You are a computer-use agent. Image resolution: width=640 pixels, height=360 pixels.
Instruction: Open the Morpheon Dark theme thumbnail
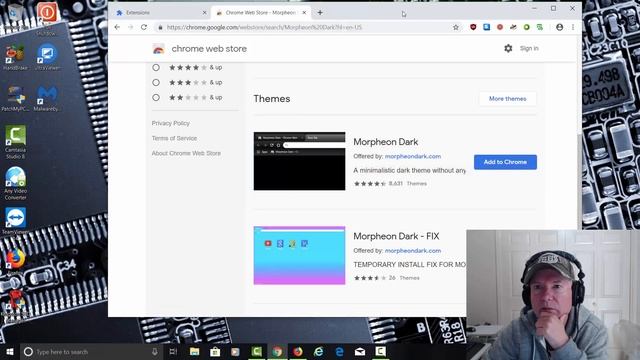[x=299, y=161]
